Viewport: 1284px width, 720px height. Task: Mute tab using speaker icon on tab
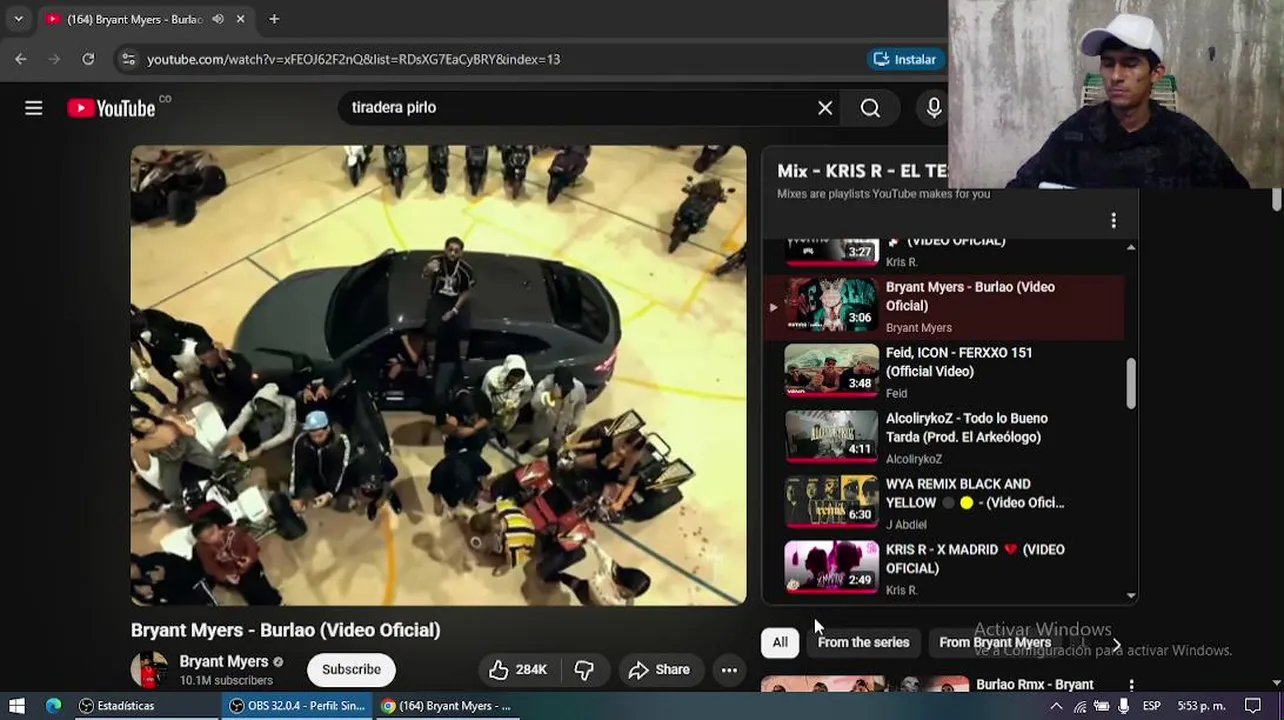coord(218,19)
